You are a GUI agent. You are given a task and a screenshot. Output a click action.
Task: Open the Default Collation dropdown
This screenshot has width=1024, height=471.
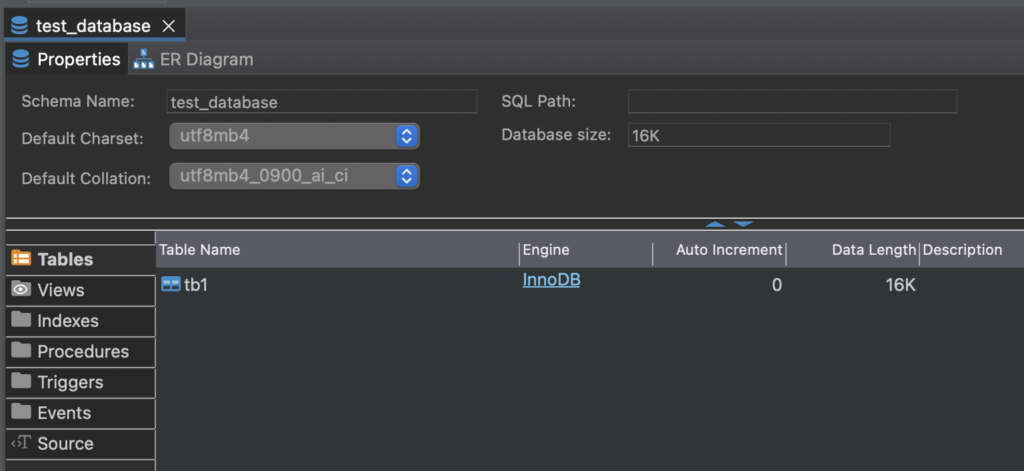[405, 177]
